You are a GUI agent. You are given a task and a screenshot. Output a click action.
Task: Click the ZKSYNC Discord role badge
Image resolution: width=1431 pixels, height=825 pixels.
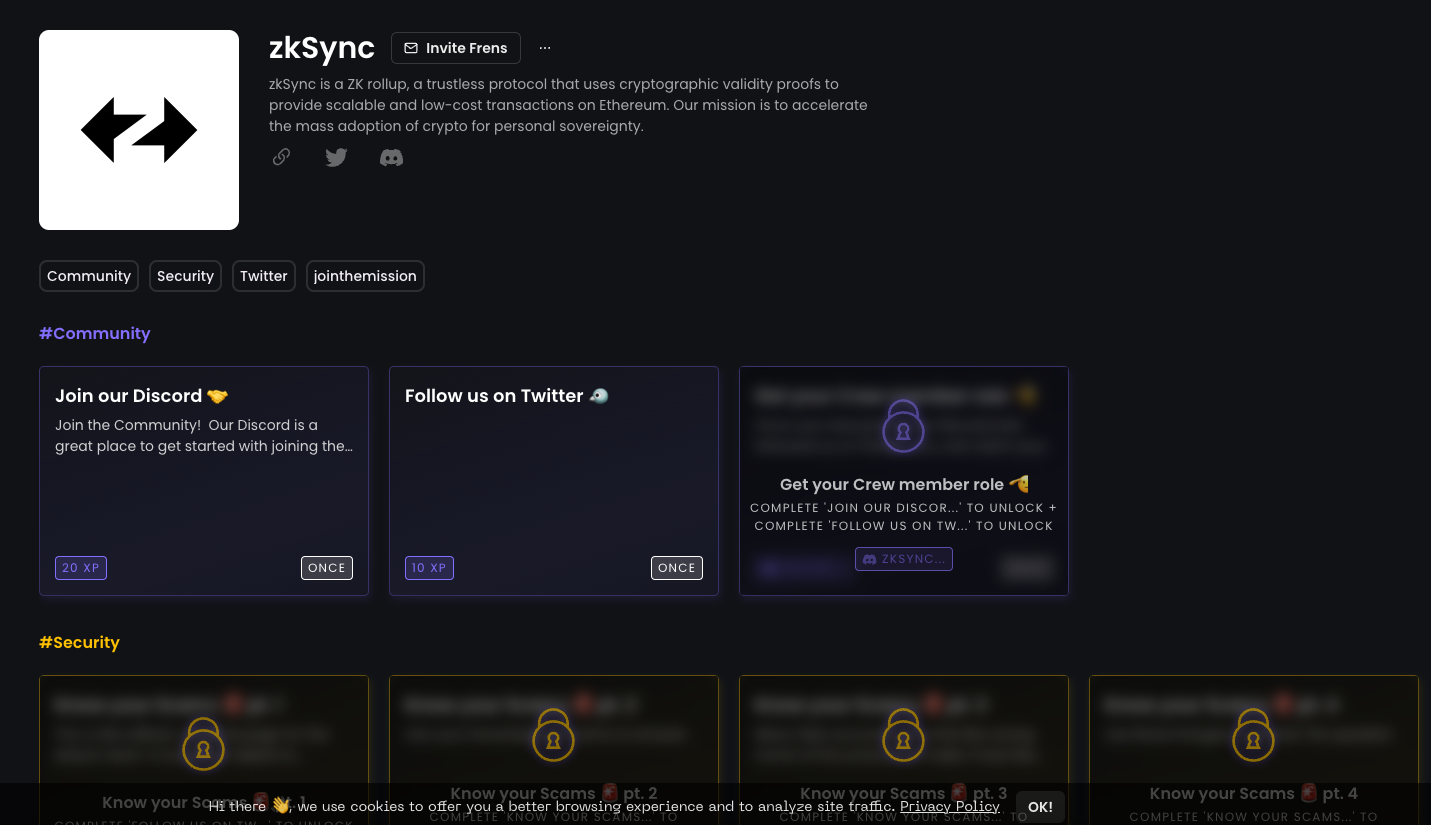pos(904,559)
